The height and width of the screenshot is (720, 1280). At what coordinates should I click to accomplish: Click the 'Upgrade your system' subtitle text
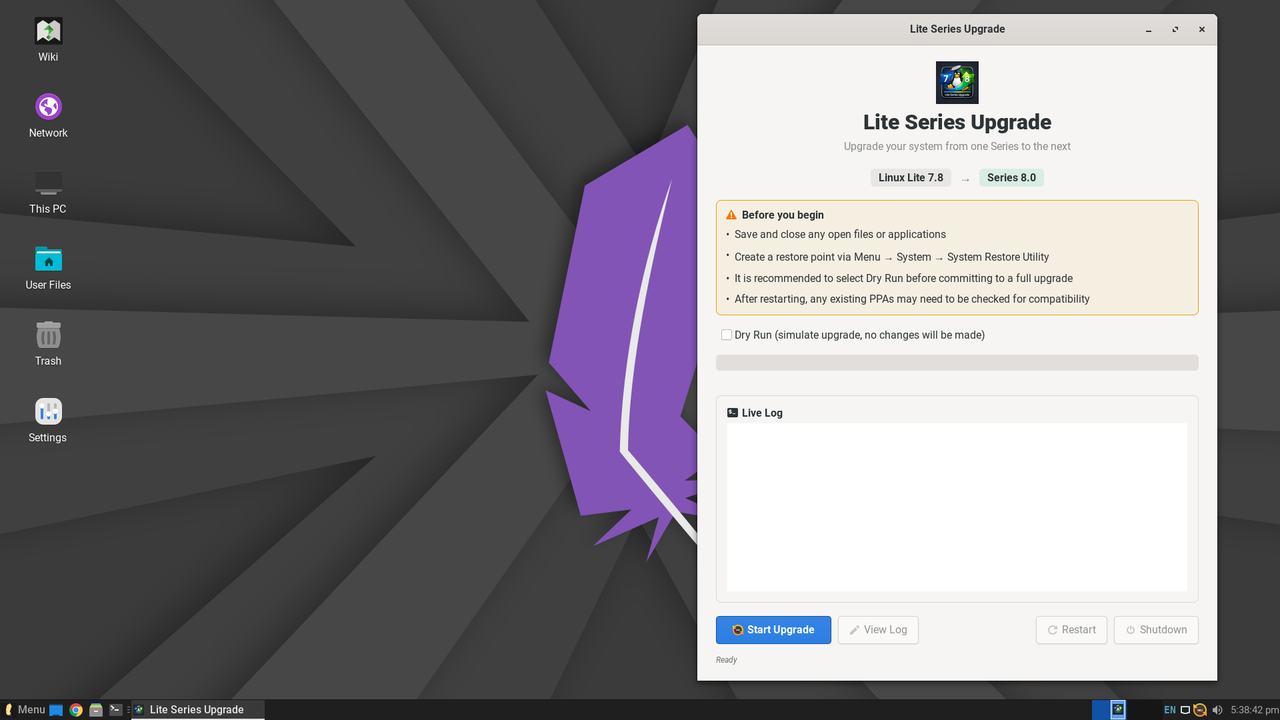(x=957, y=146)
